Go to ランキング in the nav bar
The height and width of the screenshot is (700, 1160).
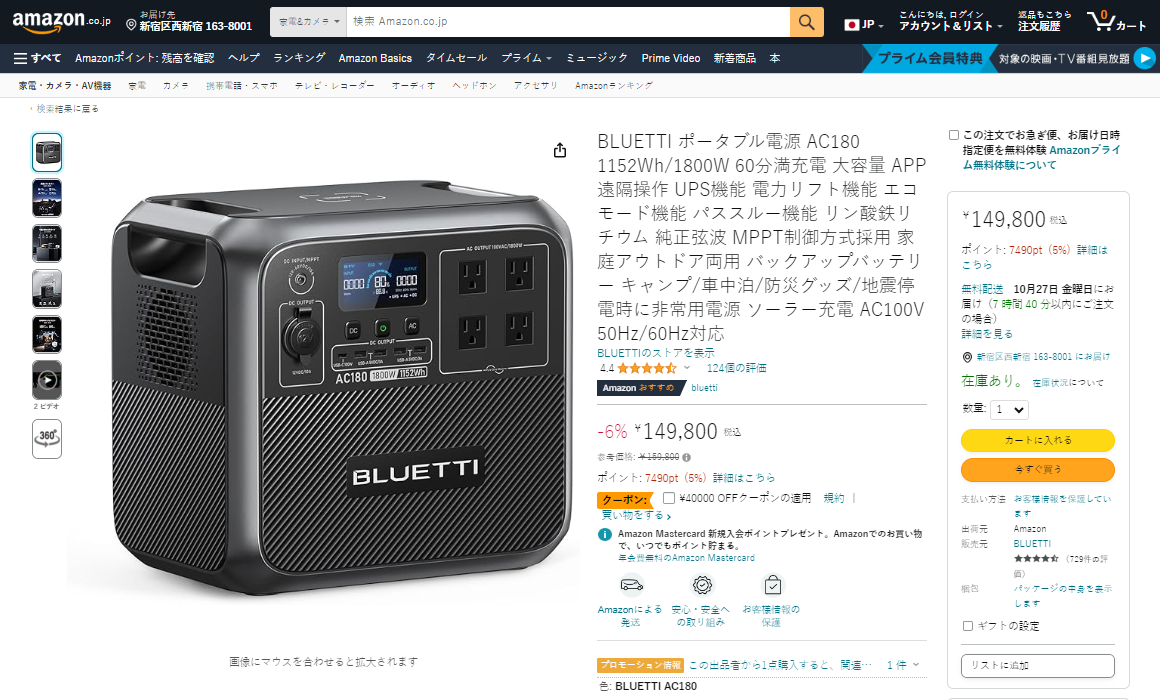pos(299,58)
